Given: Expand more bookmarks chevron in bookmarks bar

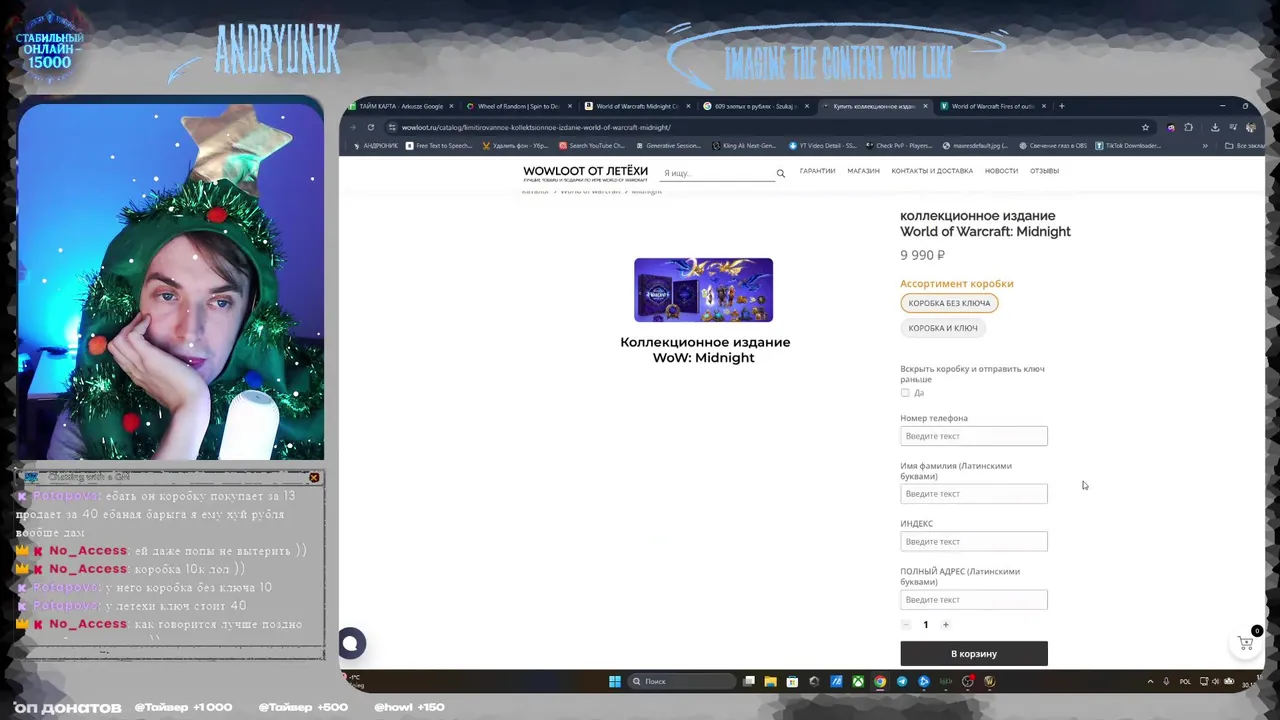Looking at the screenshot, I should click(x=1204, y=146).
